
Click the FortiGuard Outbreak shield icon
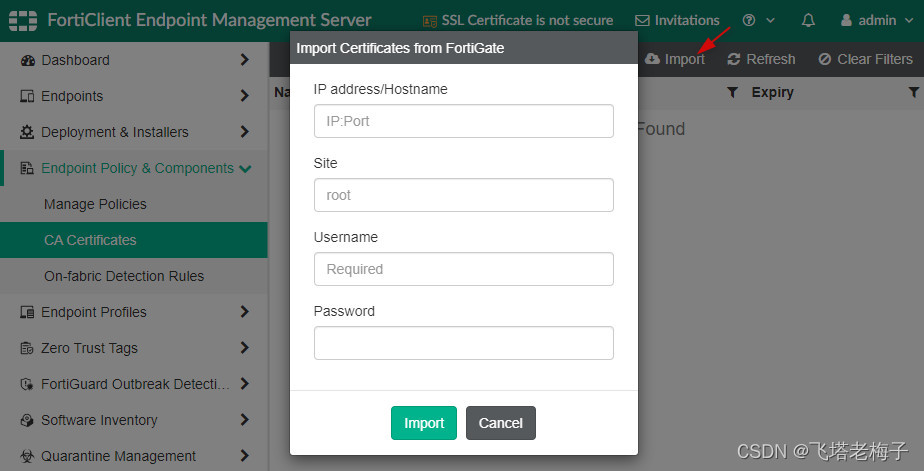(27, 384)
